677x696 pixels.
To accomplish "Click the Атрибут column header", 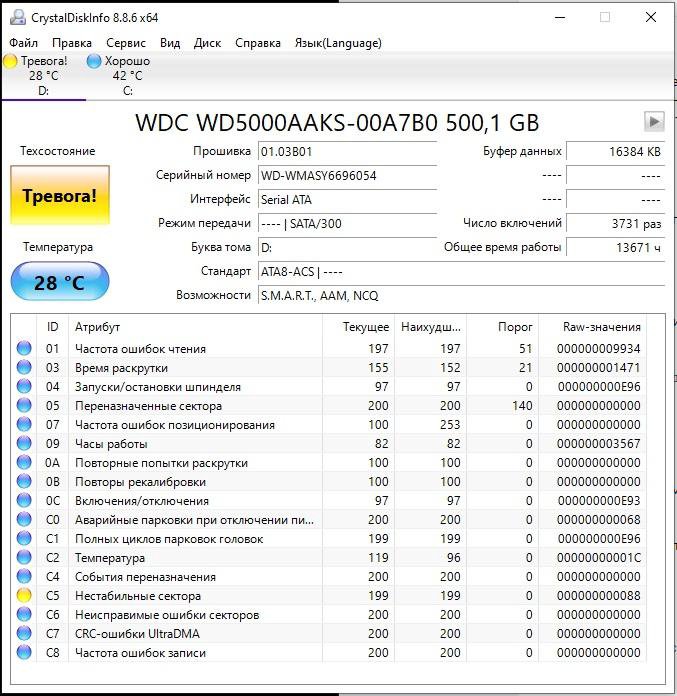I will point(195,327).
